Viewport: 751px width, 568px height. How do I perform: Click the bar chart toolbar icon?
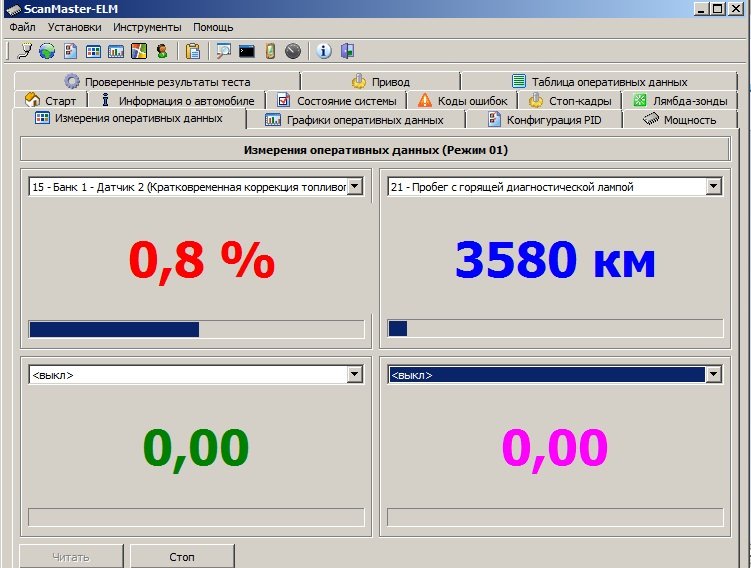tap(116, 51)
